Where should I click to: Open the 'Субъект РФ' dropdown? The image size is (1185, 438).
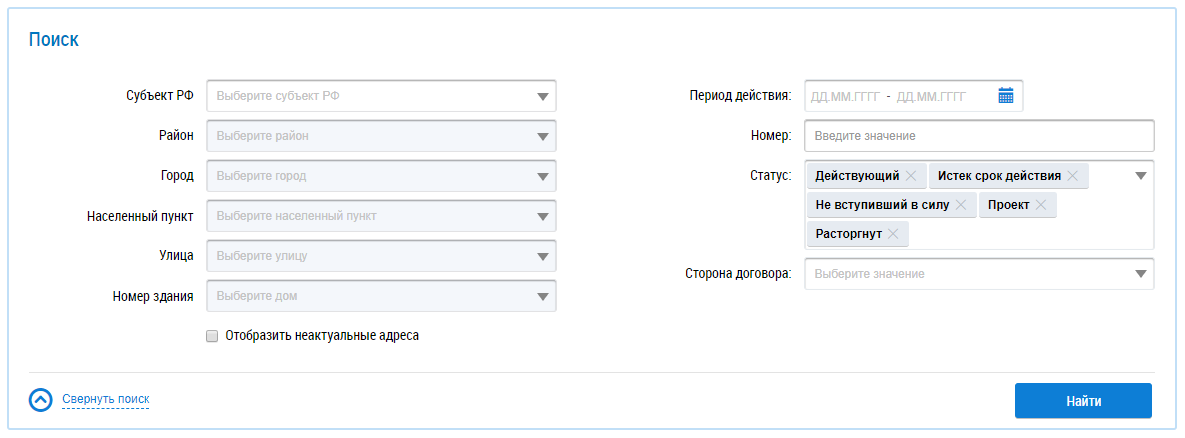coord(381,96)
